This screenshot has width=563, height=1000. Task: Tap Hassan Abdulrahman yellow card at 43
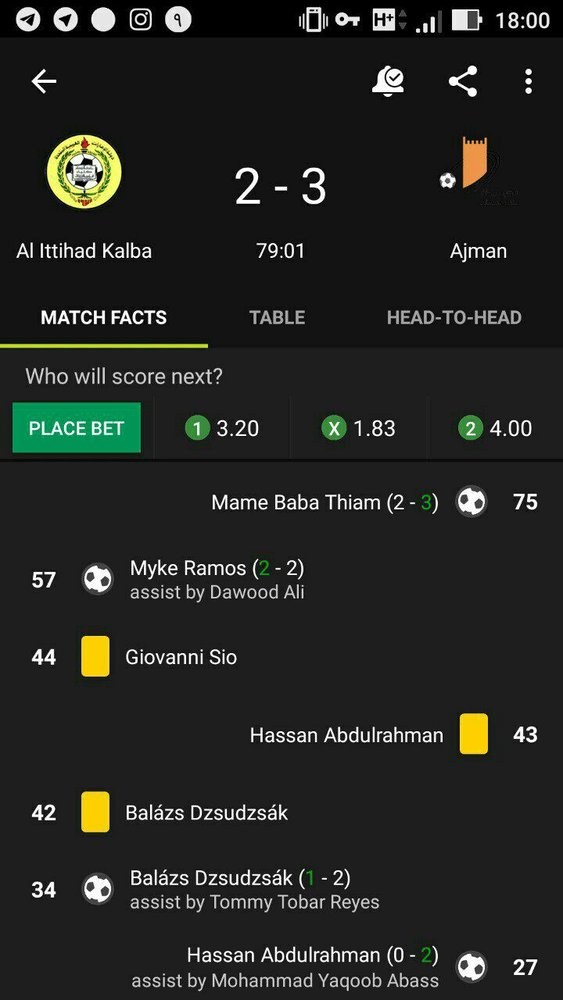click(474, 734)
